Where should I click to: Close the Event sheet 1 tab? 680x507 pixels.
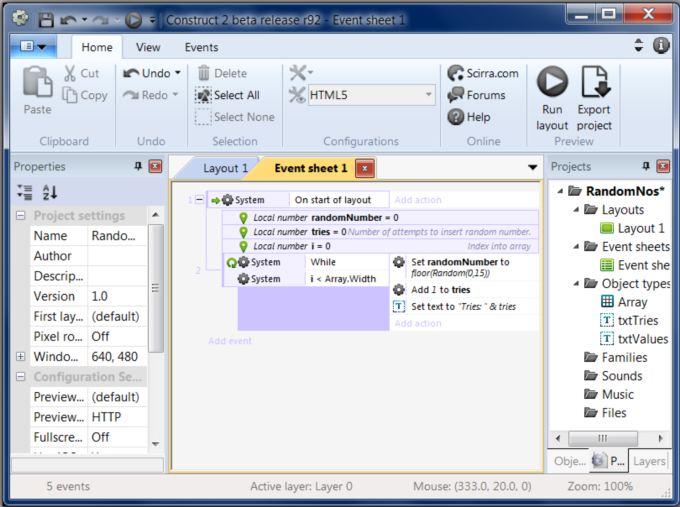[x=365, y=168]
